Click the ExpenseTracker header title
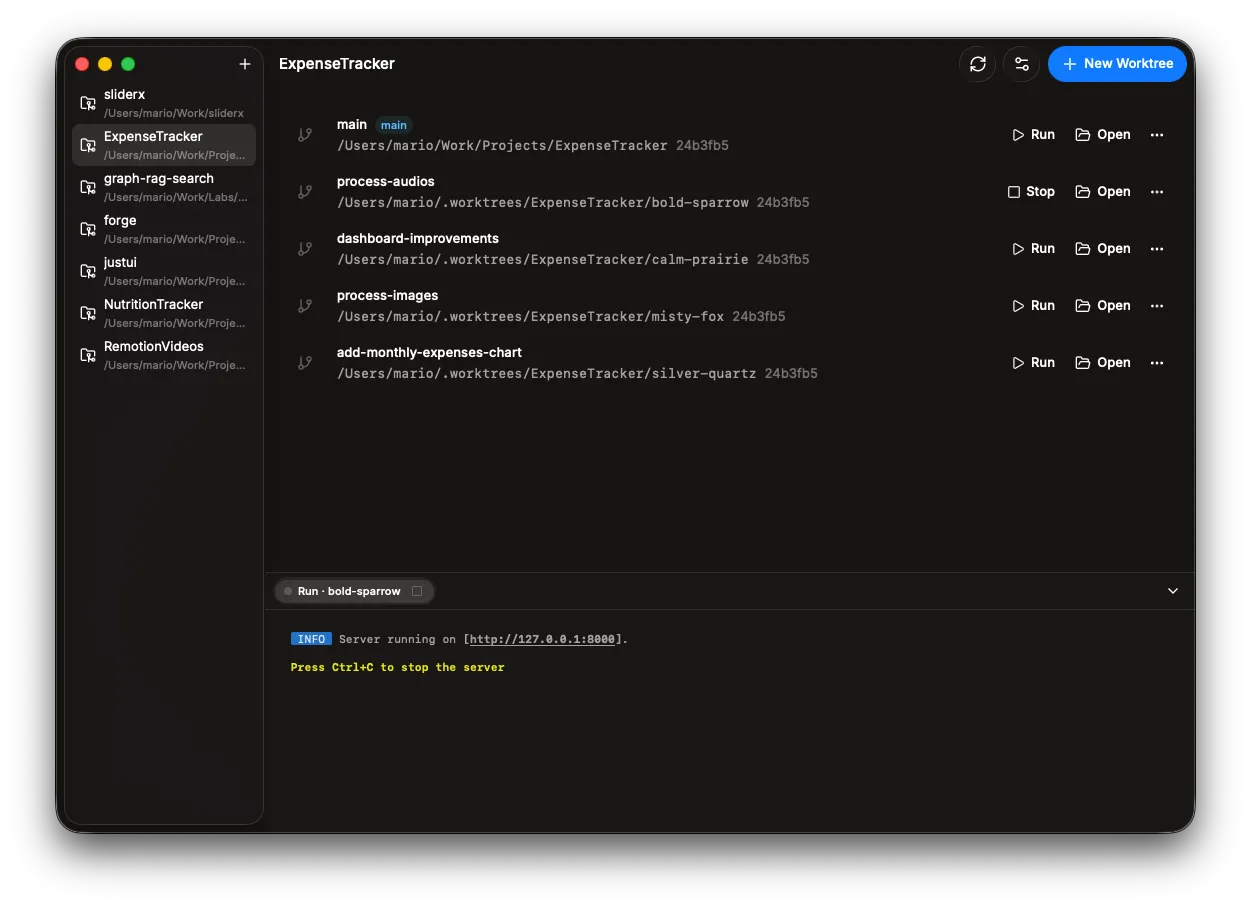The width and height of the screenshot is (1251, 907). click(337, 64)
